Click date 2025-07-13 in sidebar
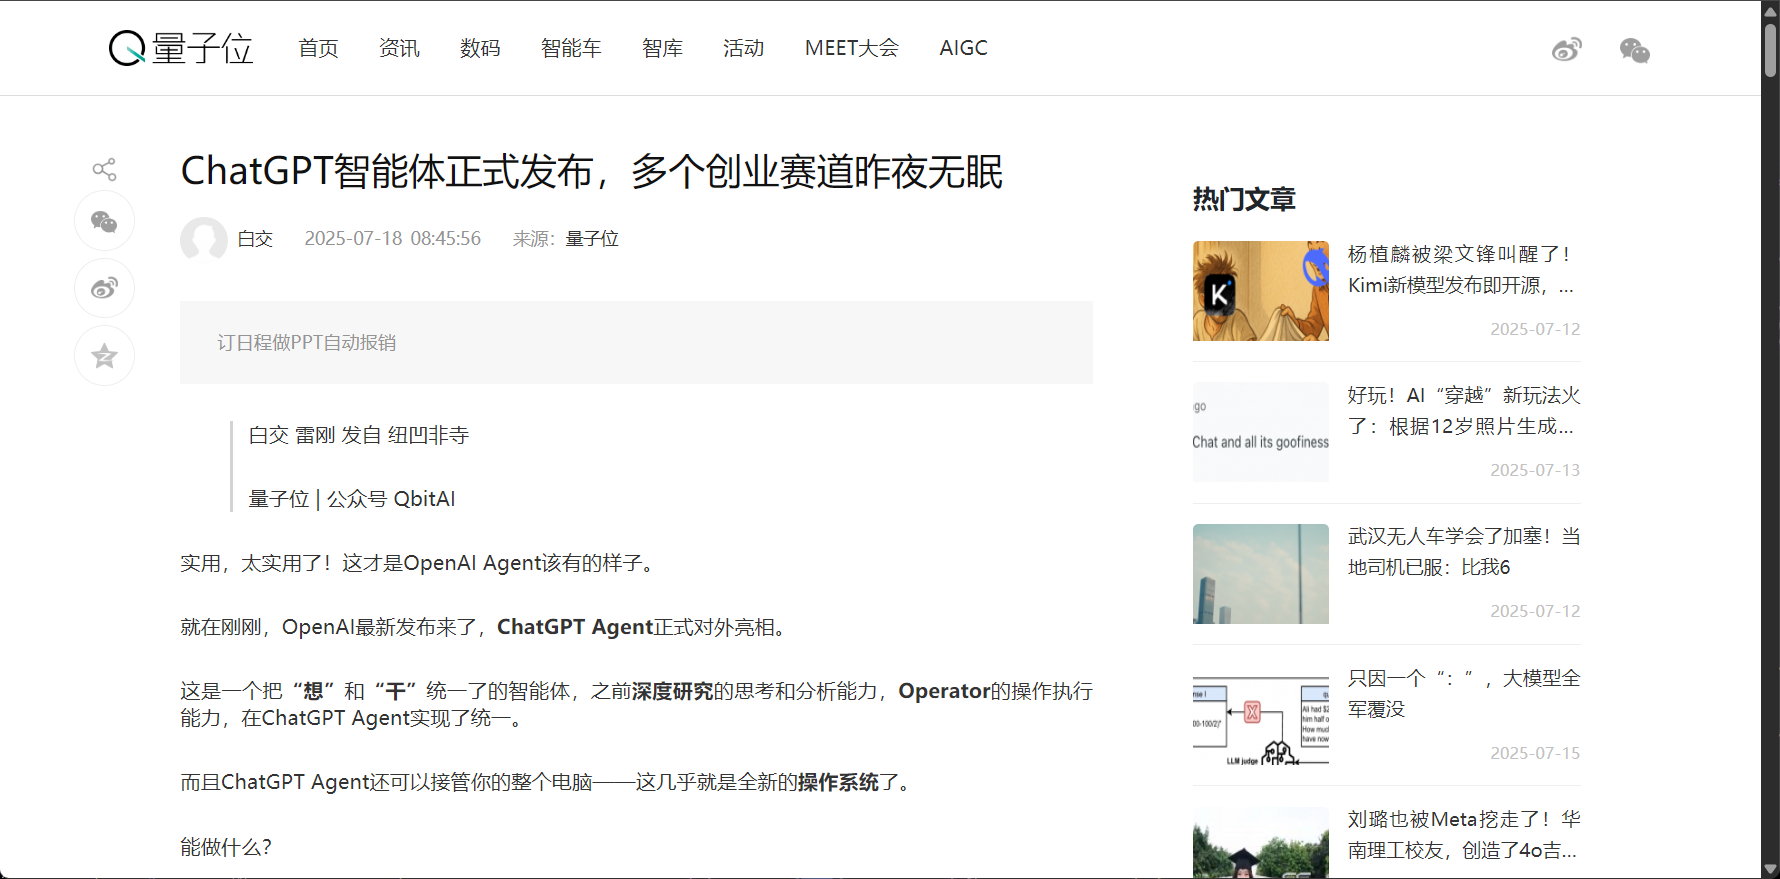The image size is (1780, 879). pos(1535,470)
